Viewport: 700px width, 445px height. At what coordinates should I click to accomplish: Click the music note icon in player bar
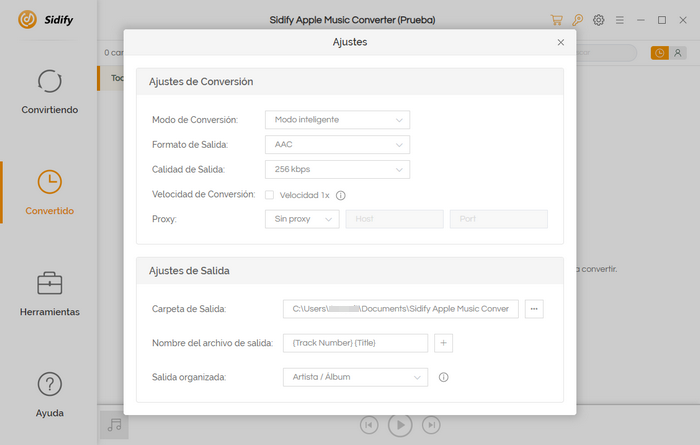pyautogui.click(x=114, y=424)
